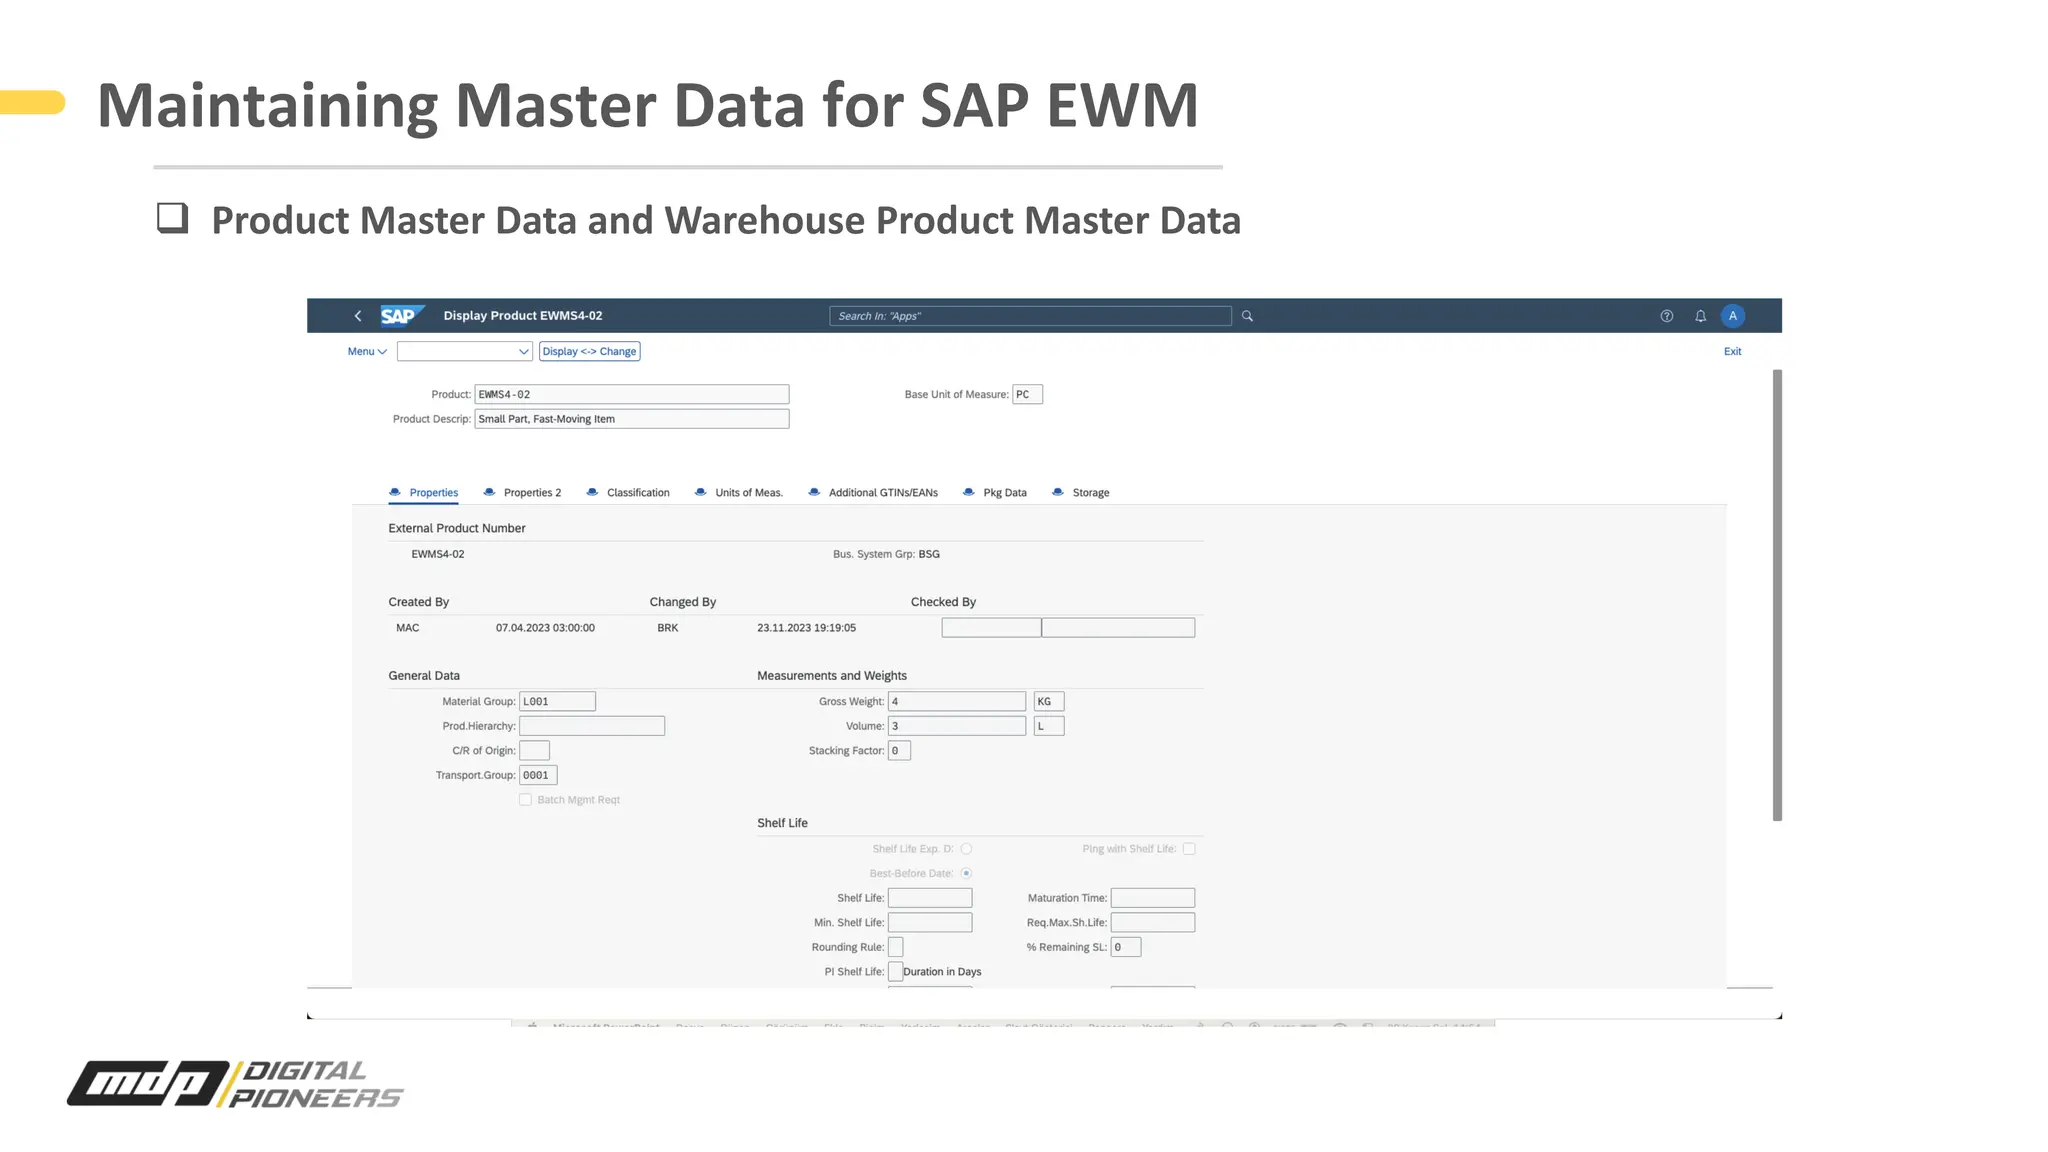The height and width of the screenshot is (1152, 2048).
Task: Click the External Product Number value 'EWMS4-02'
Action: point(438,554)
